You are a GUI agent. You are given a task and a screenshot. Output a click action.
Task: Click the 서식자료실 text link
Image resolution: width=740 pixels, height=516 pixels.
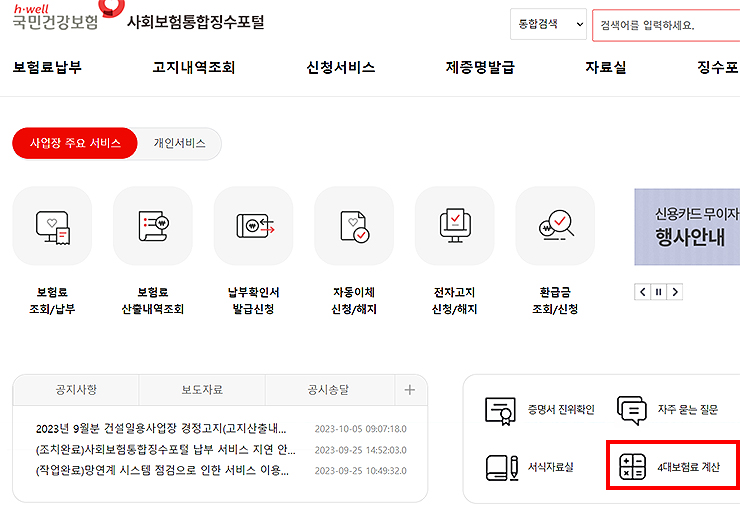click(x=550, y=467)
